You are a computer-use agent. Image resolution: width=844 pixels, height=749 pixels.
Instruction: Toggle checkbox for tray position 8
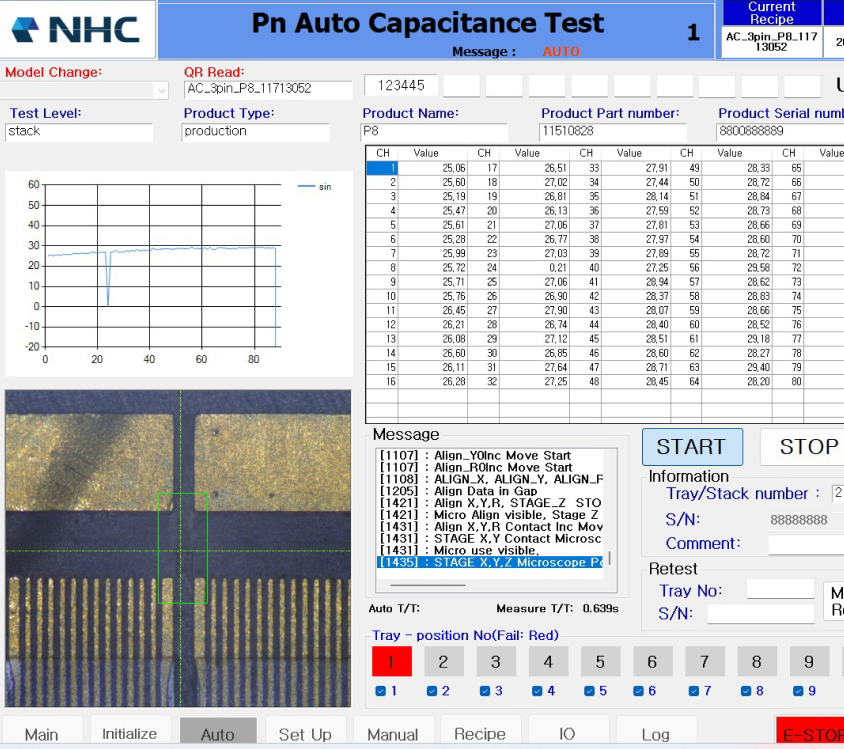pos(745,691)
